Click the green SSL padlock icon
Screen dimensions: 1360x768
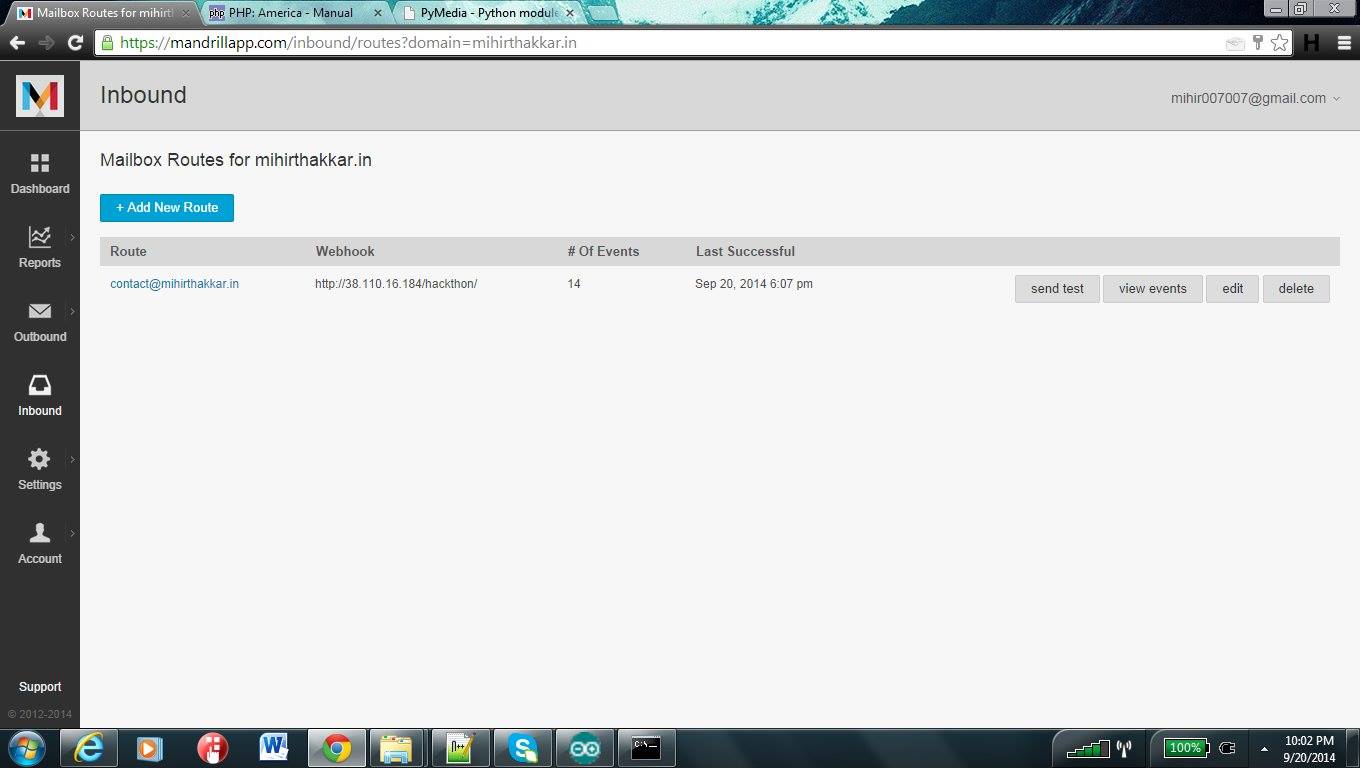tap(108, 43)
